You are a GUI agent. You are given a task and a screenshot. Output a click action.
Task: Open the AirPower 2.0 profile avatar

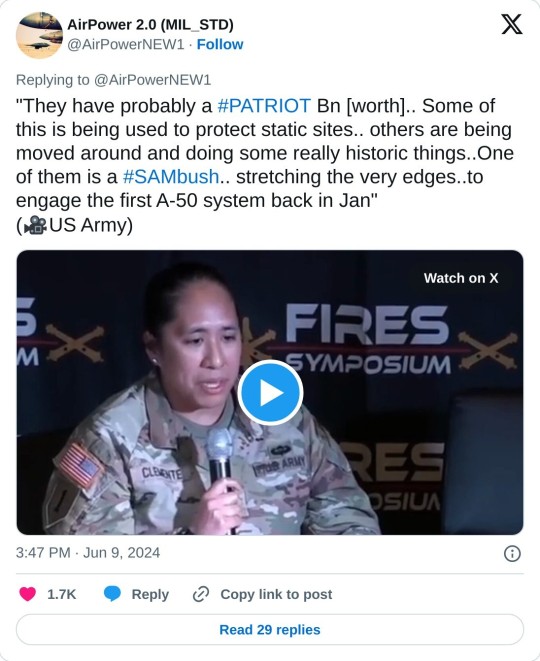coord(39,35)
